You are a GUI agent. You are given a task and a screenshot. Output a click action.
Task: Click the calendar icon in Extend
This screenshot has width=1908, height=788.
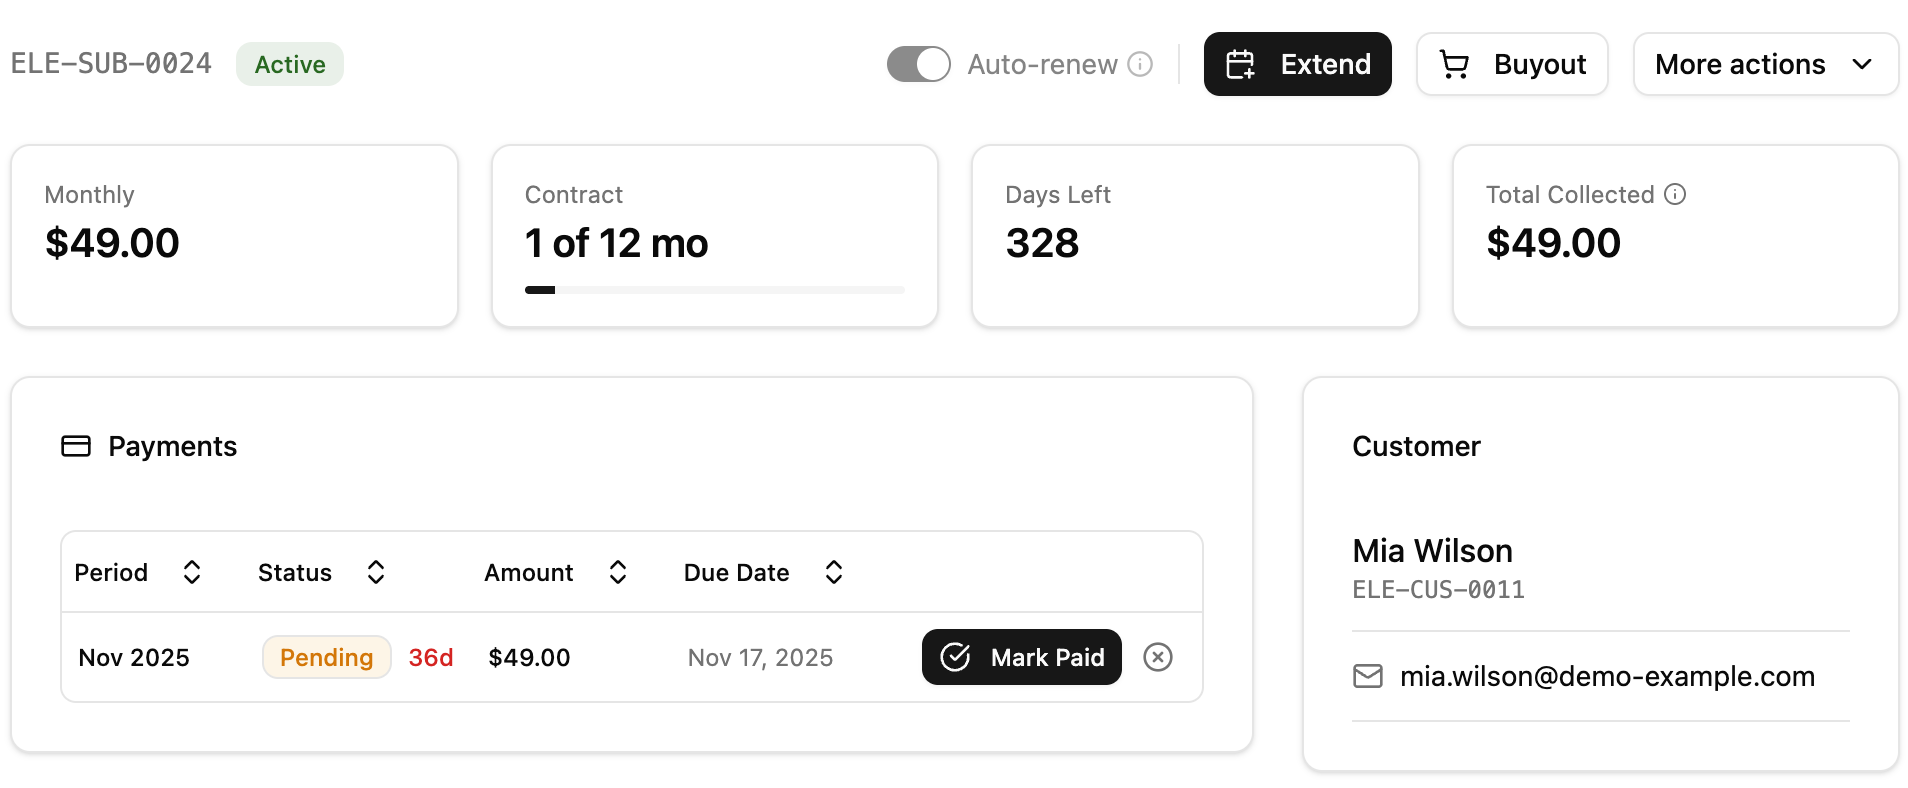pos(1241,64)
